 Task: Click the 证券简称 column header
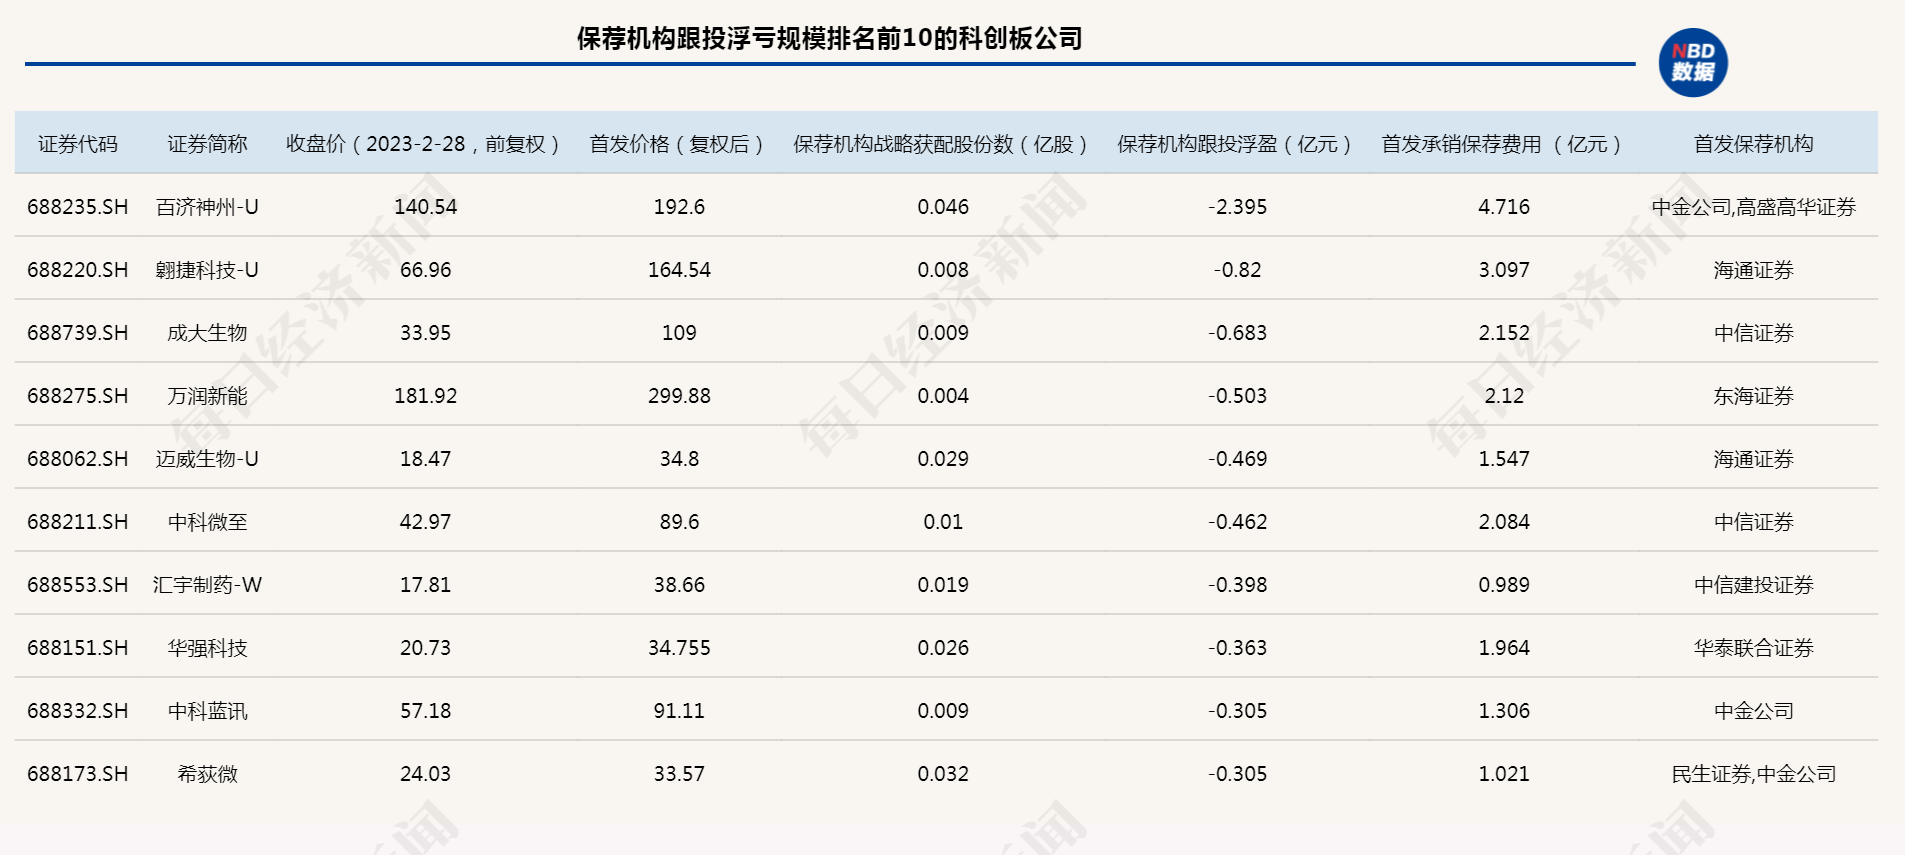click(207, 144)
